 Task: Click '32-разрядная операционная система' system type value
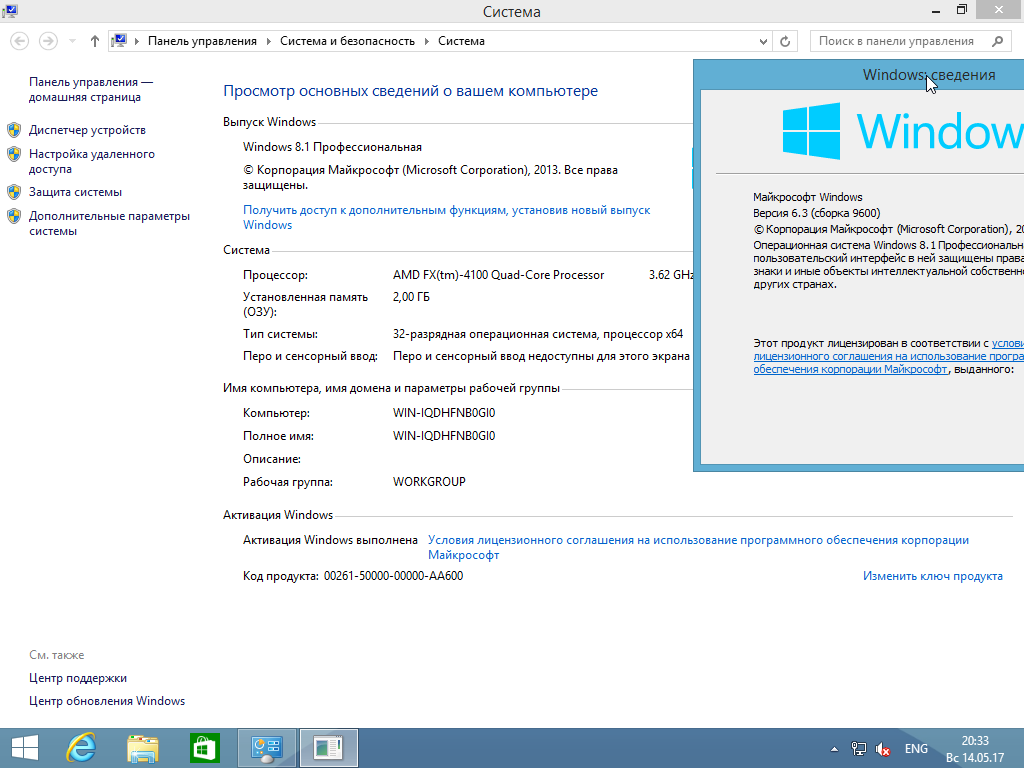(537, 334)
